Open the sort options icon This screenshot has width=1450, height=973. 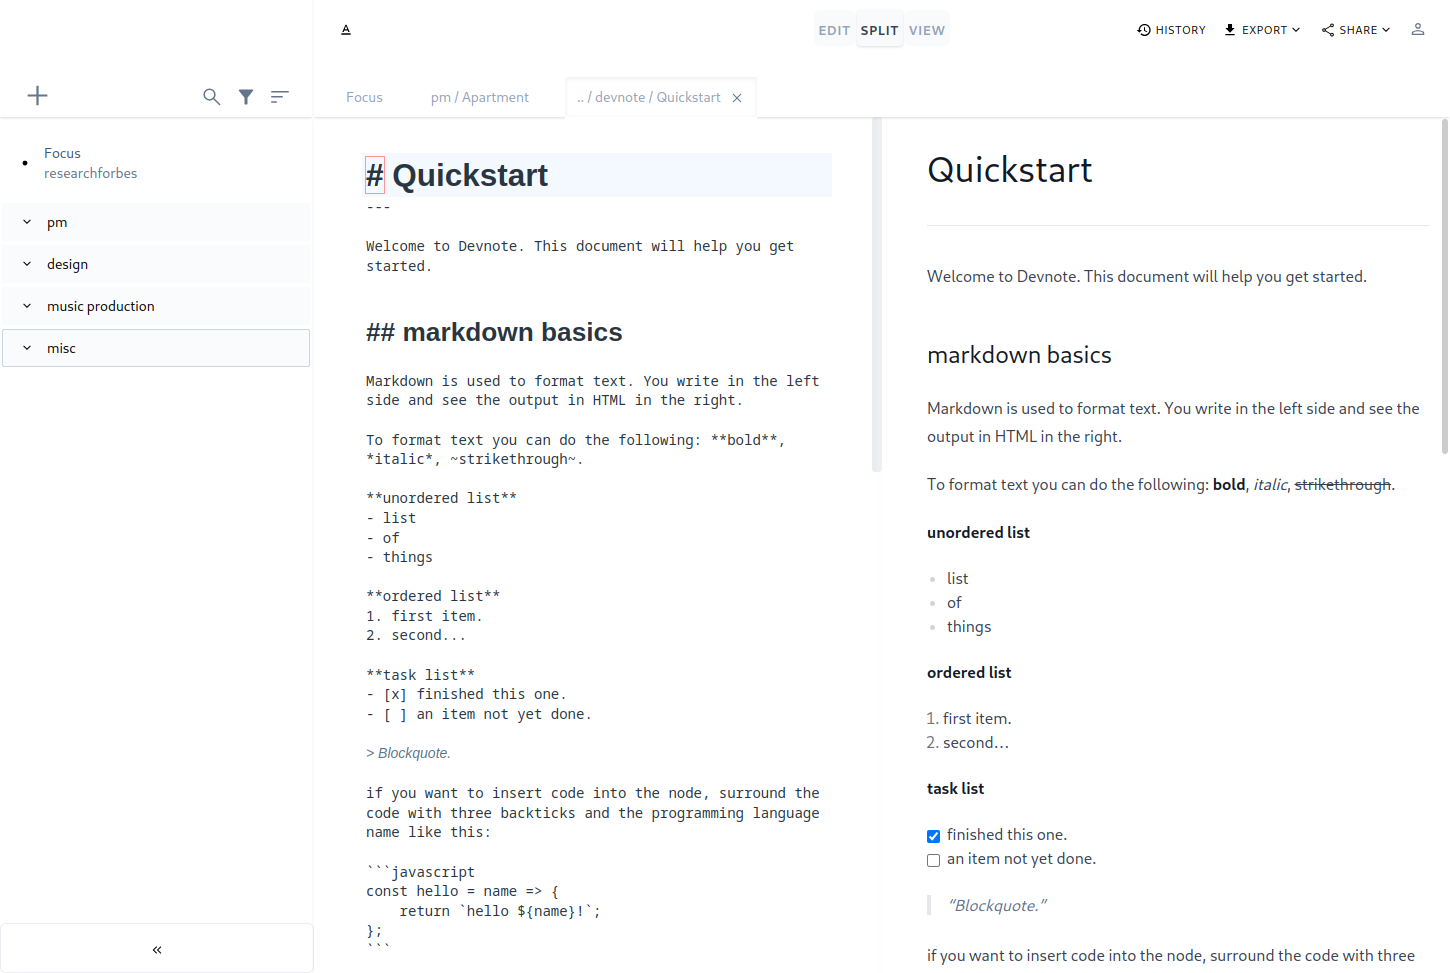coord(280,97)
